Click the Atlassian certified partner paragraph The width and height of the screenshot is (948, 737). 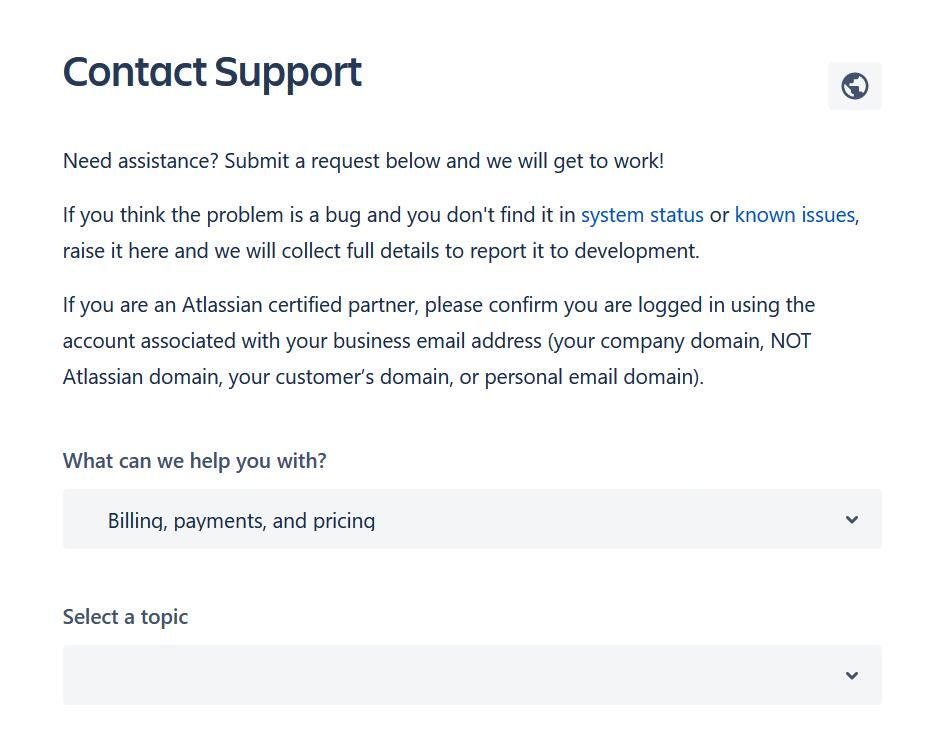point(439,341)
